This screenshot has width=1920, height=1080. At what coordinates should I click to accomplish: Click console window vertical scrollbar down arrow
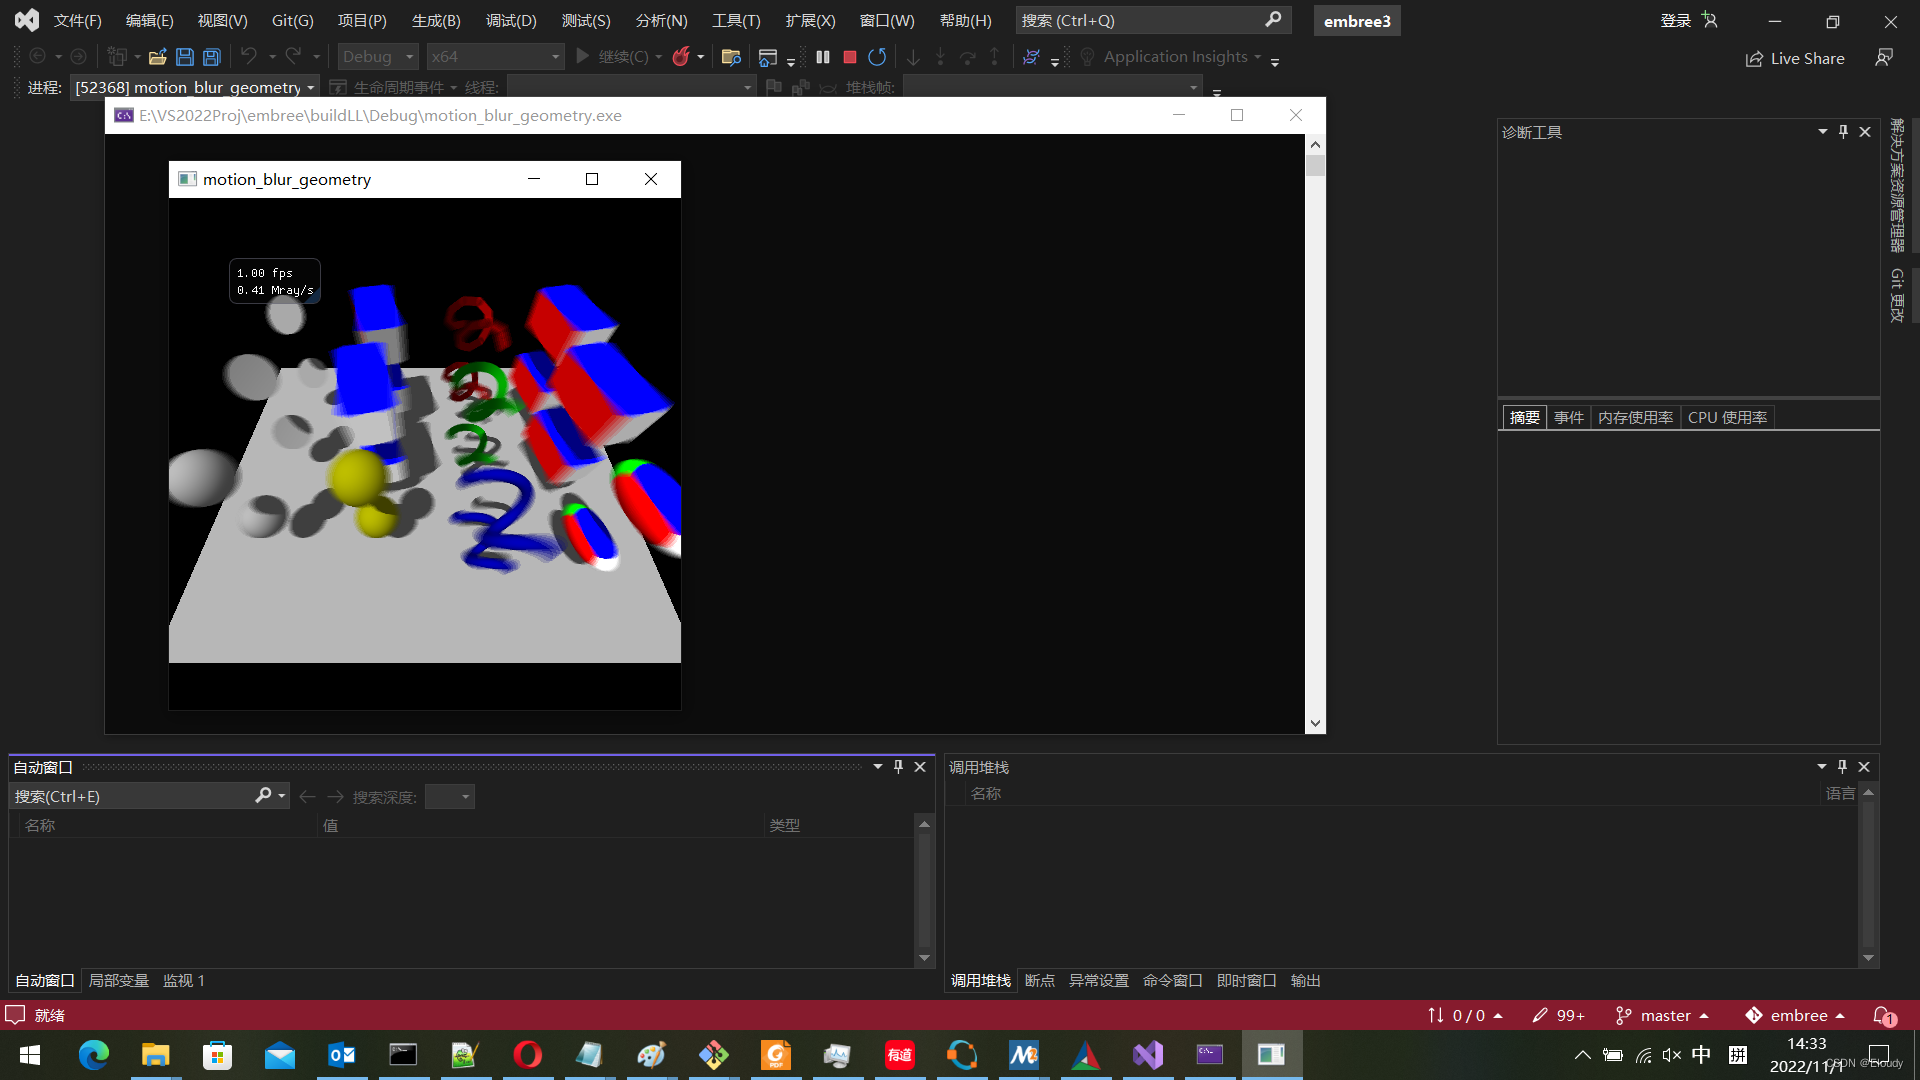point(1315,723)
